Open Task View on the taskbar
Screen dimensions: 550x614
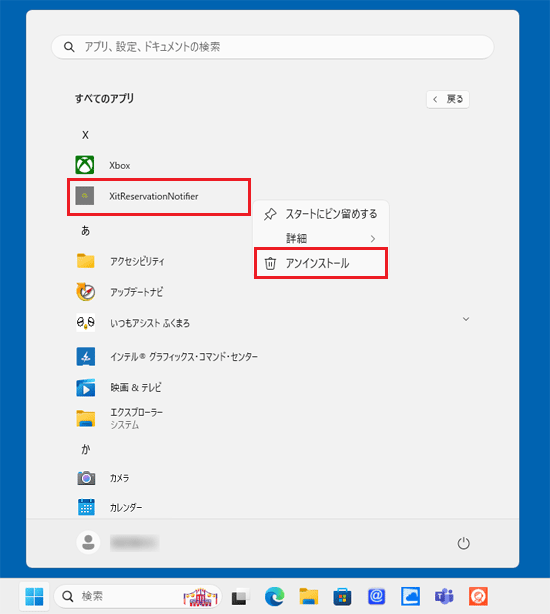240,596
